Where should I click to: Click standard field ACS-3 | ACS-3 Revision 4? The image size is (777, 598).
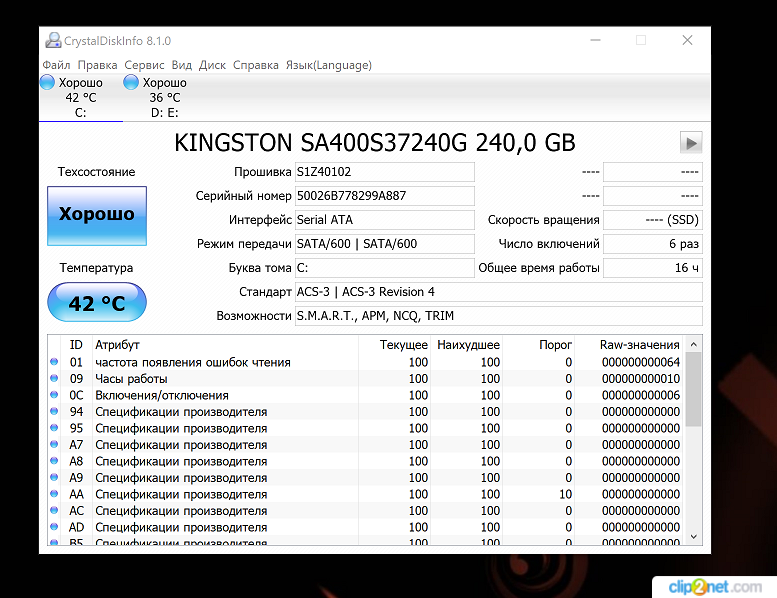pos(499,292)
